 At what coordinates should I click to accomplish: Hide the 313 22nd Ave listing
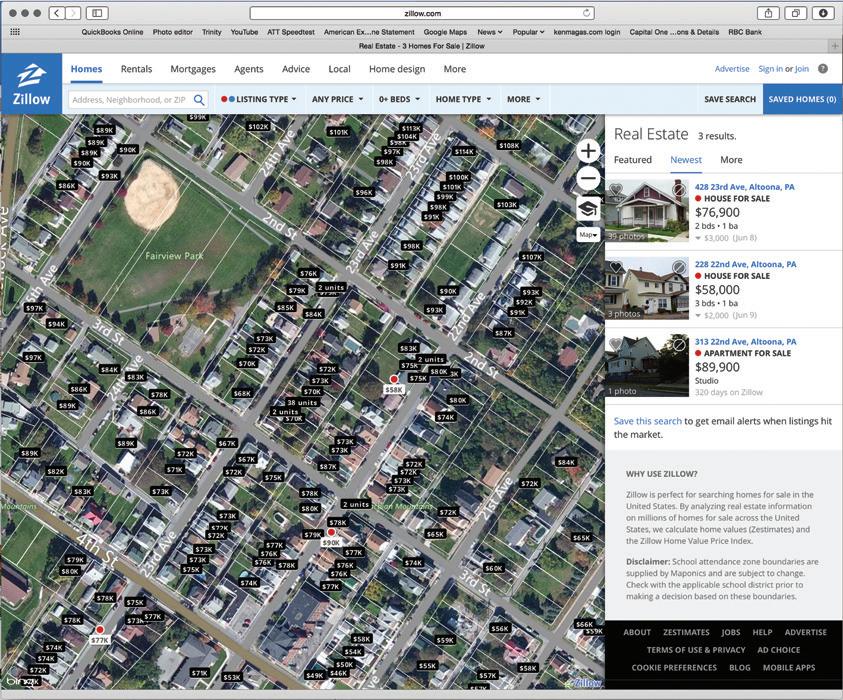[679, 345]
